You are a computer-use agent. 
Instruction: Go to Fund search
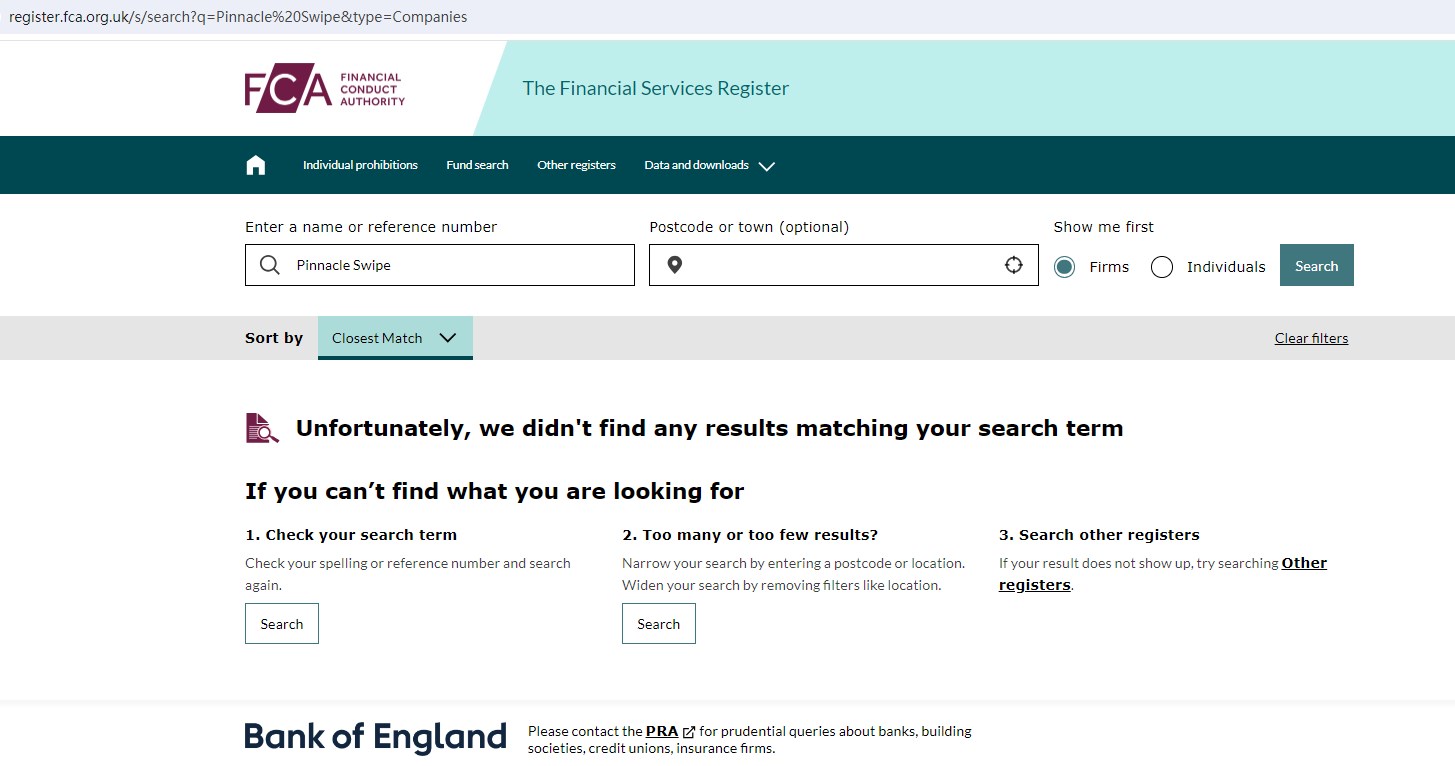pyautogui.click(x=477, y=165)
